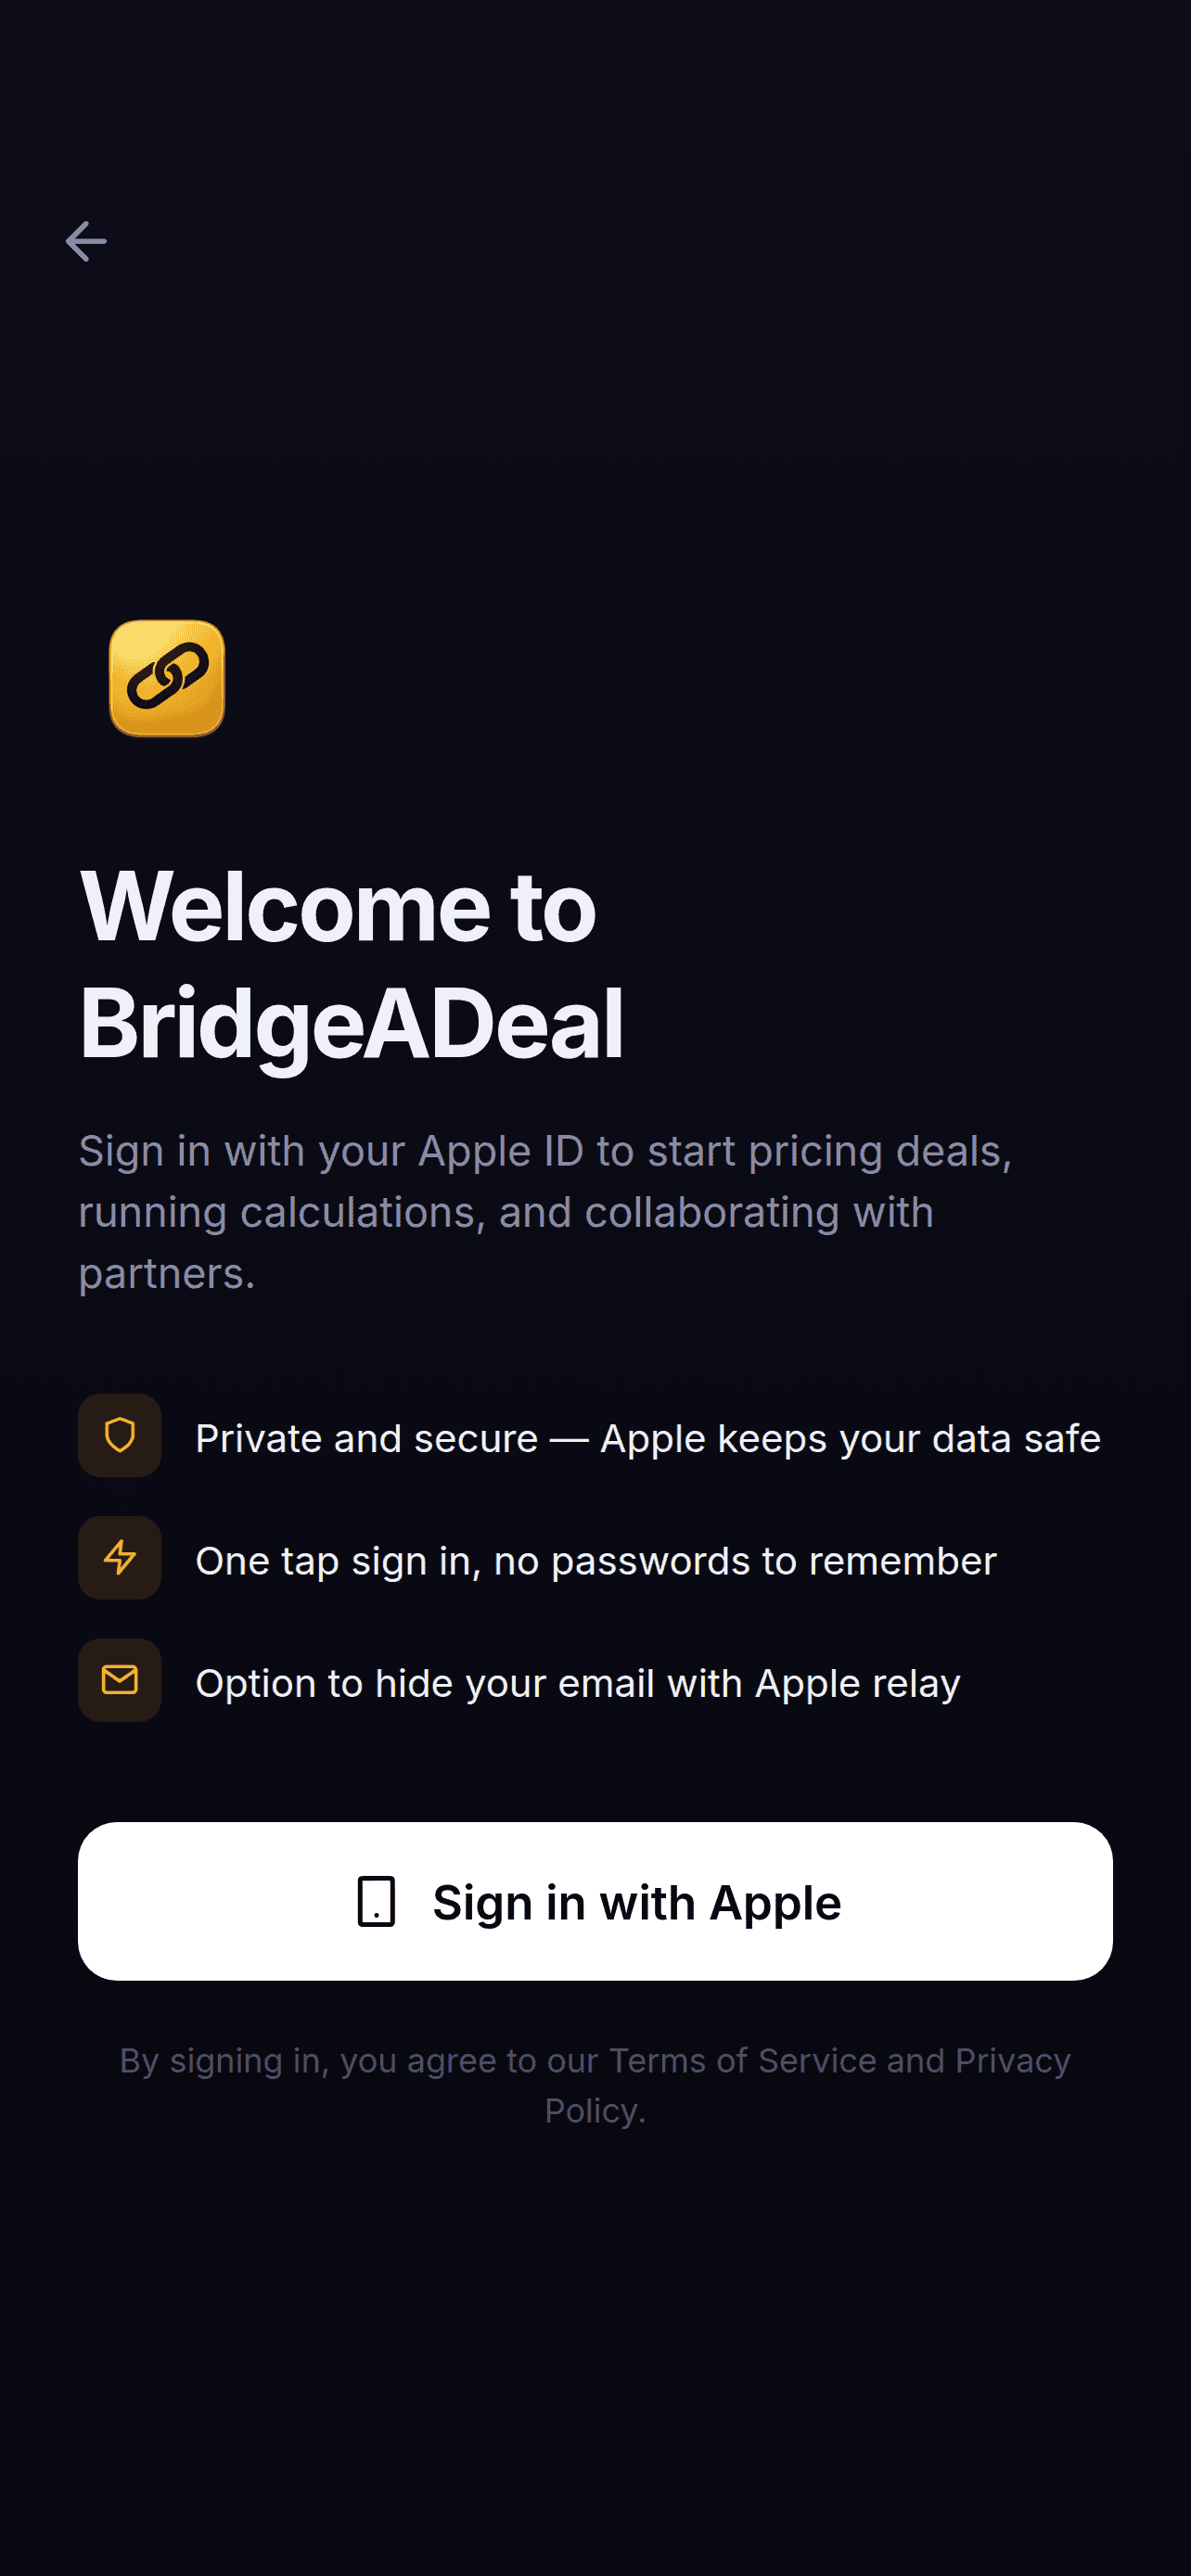Click the Apple logo inside the sign-in button
1191x2576 pixels.
click(377, 1900)
